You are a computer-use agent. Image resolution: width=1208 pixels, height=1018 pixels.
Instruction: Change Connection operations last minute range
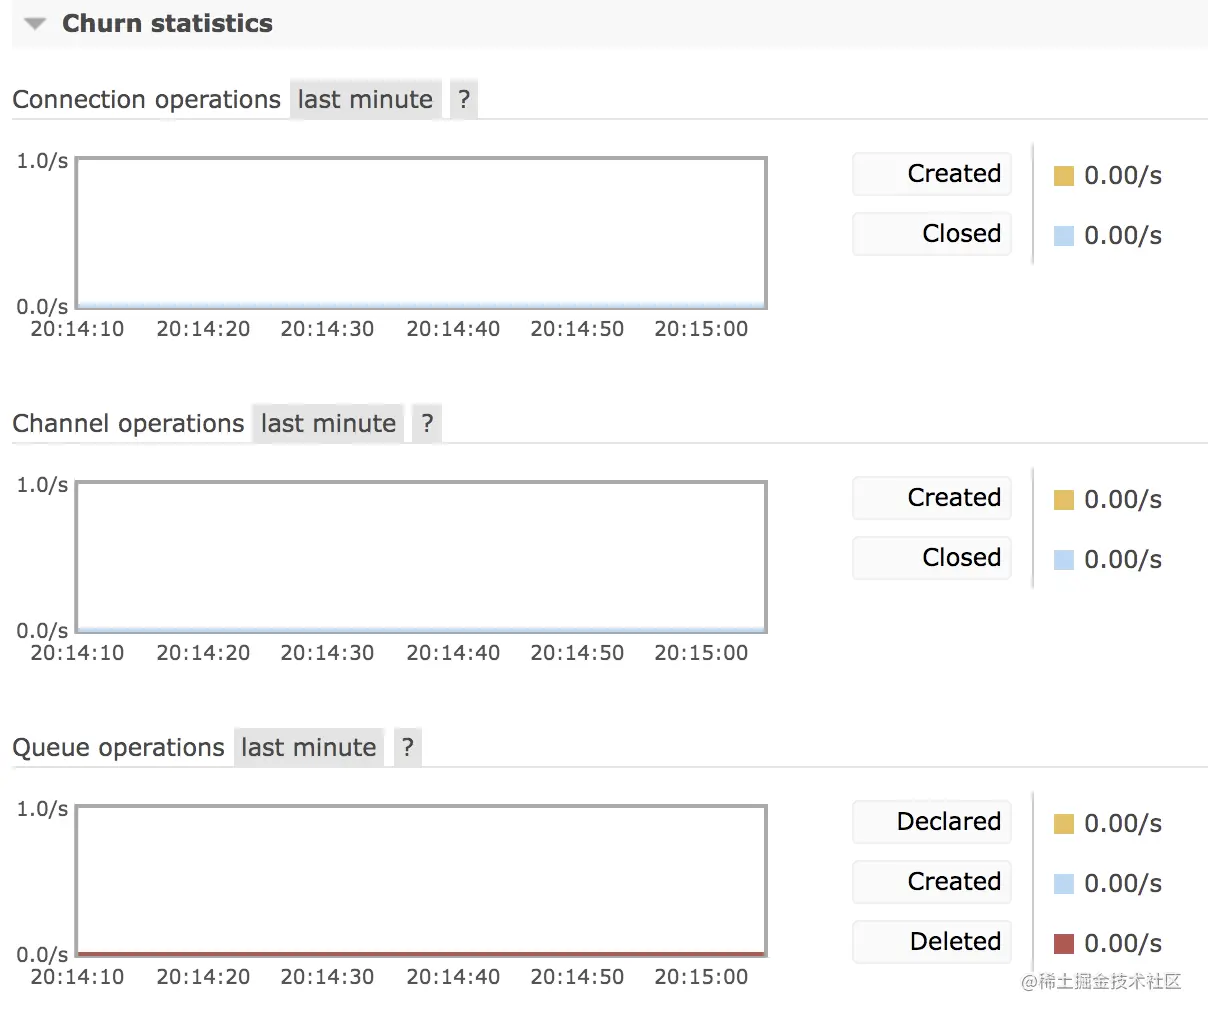[365, 99]
